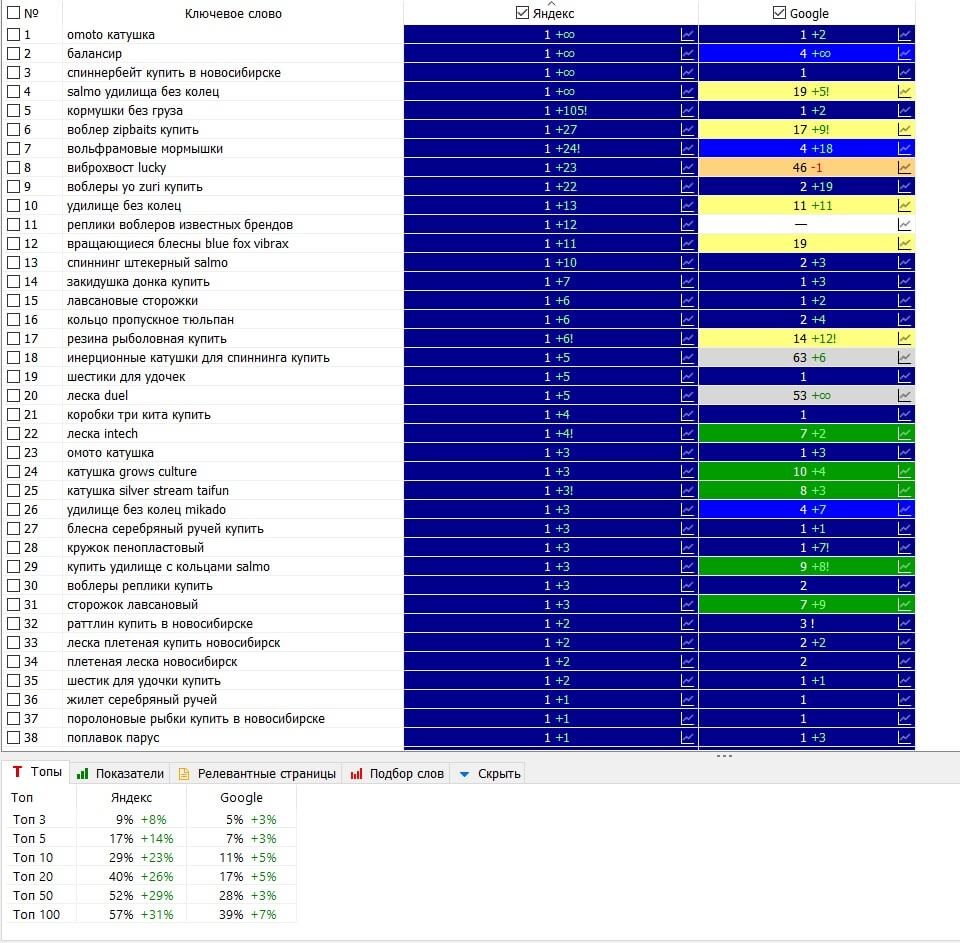The height and width of the screenshot is (943, 960).
Task: Open Google chart for виброхвост lucky
Action: coord(905,168)
